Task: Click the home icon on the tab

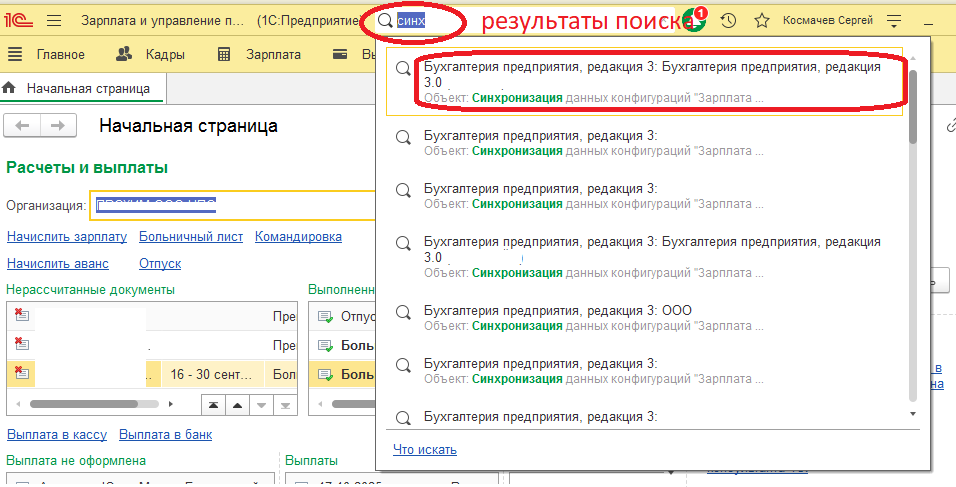Action: 9,88
